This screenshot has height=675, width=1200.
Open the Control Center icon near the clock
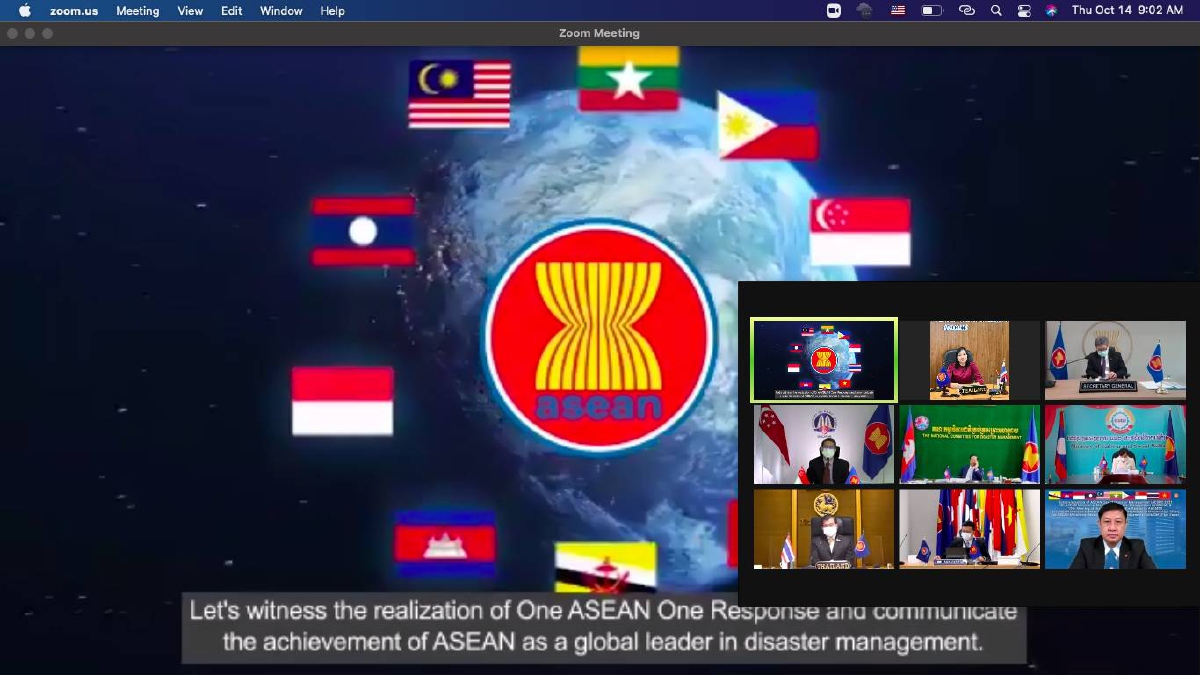click(x=1024, y=10)
